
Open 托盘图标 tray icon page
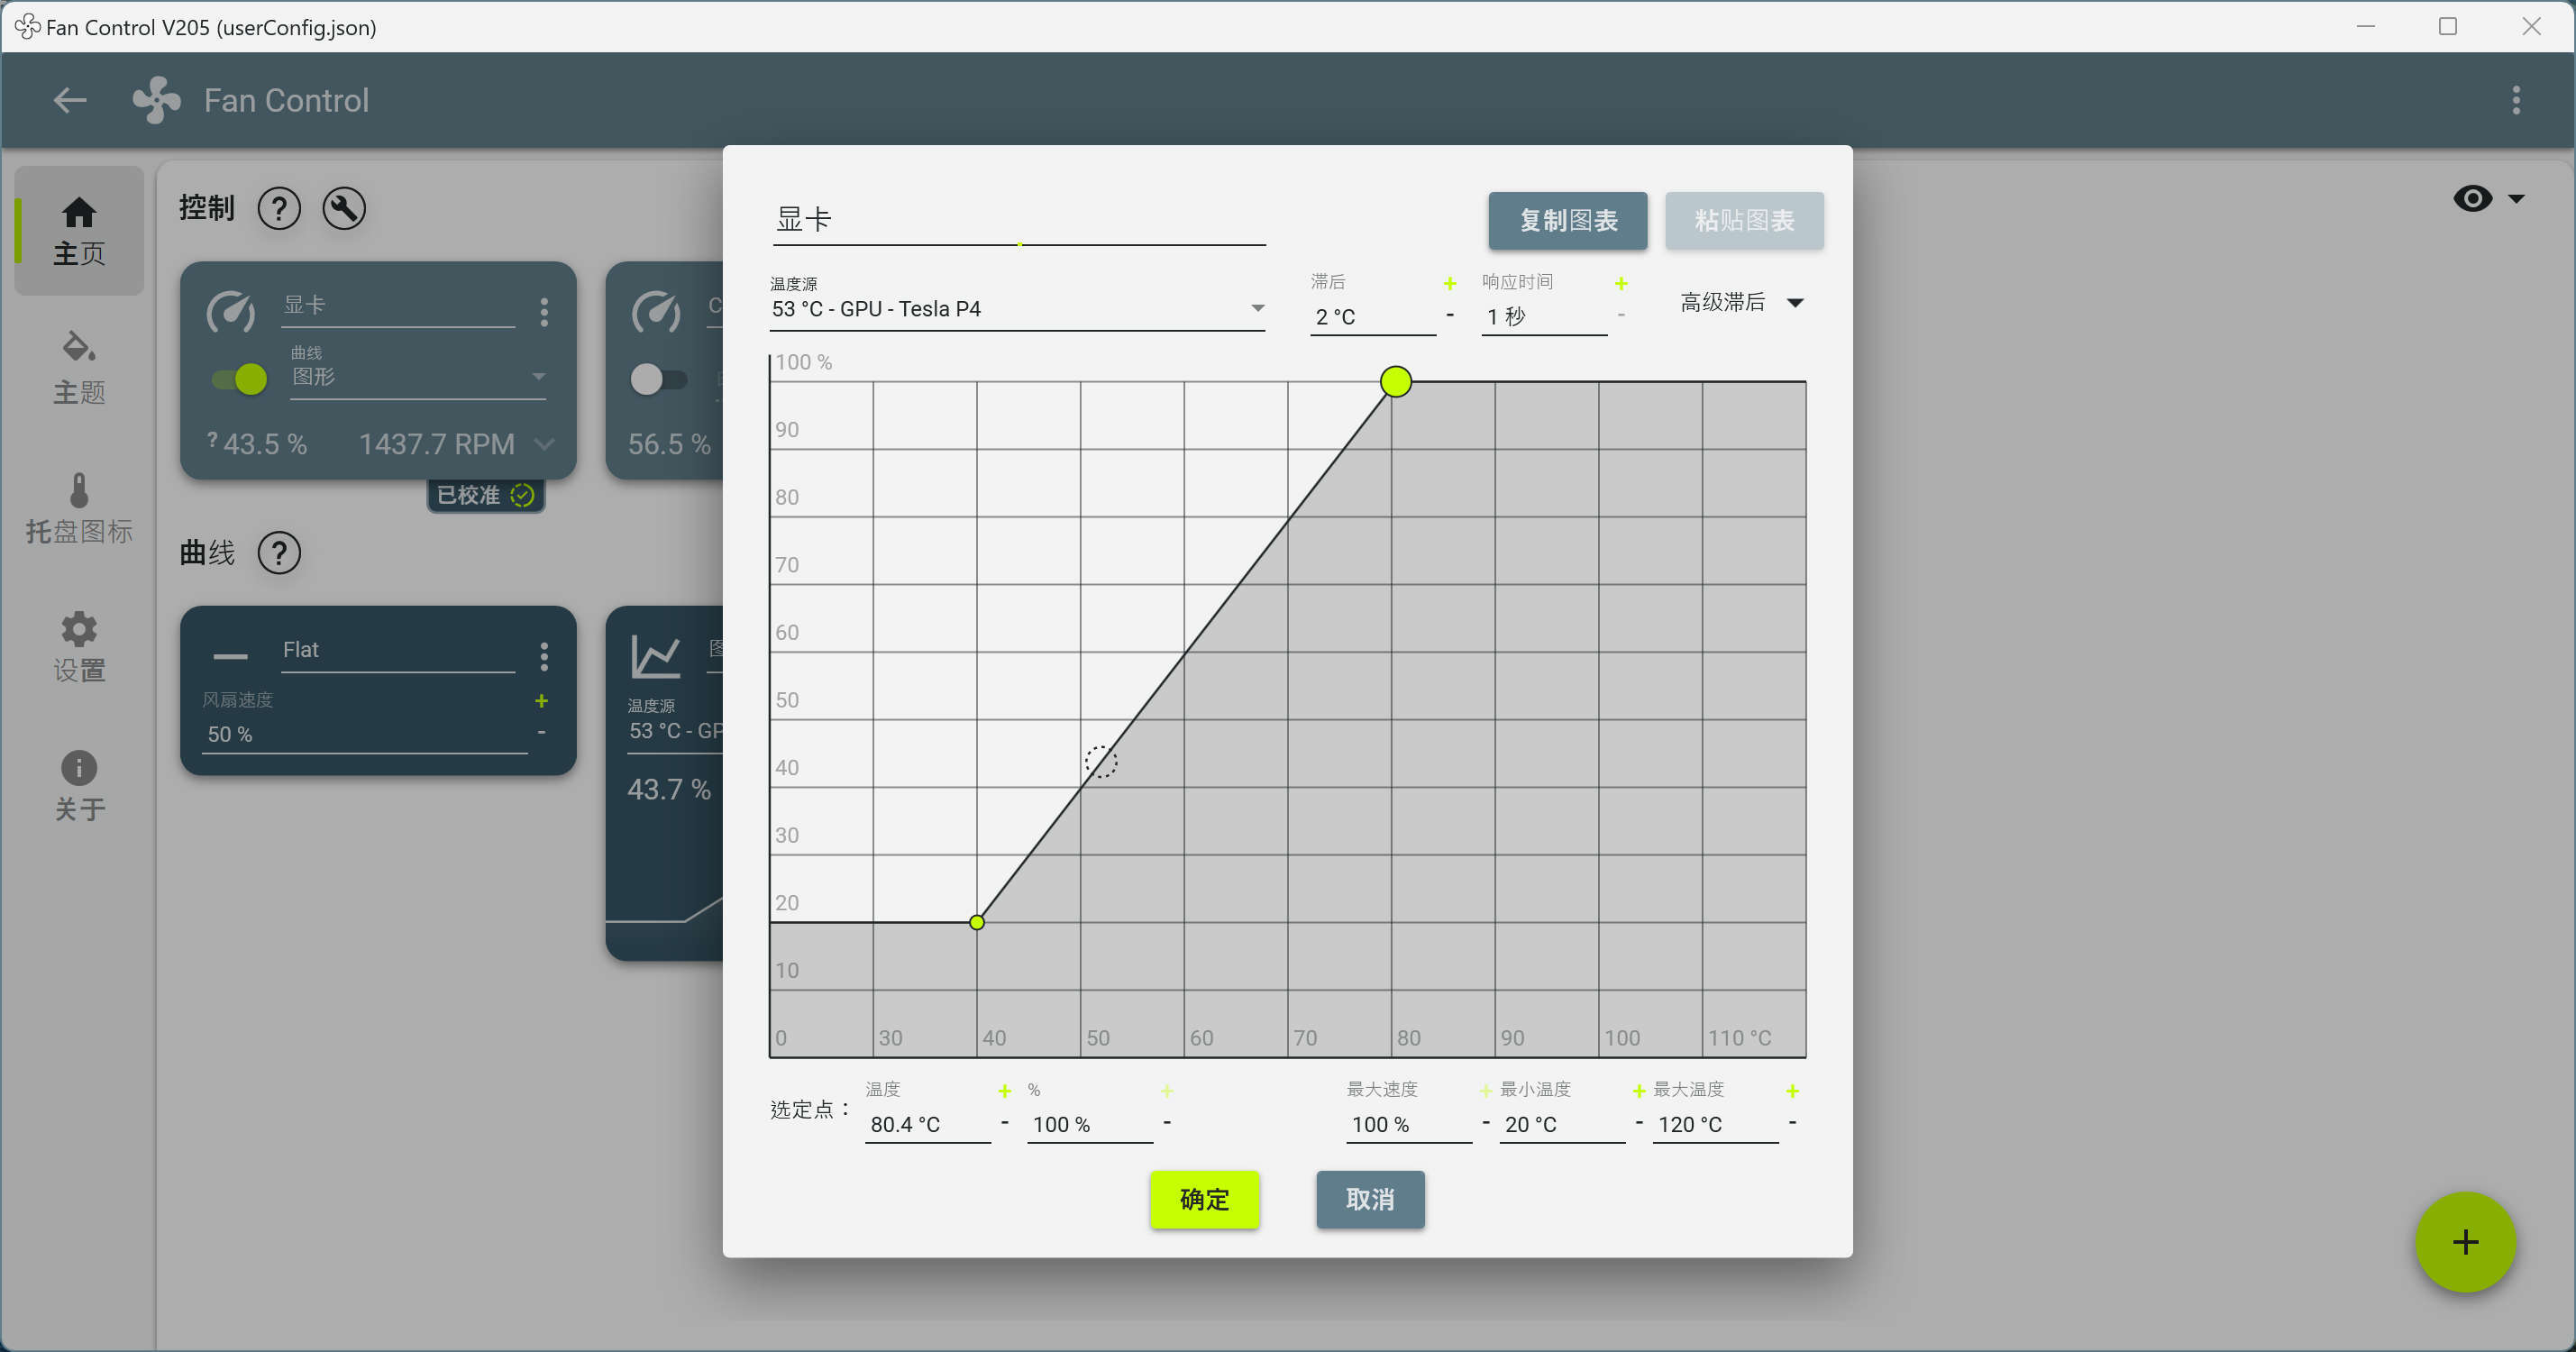(x=79, y=508)
